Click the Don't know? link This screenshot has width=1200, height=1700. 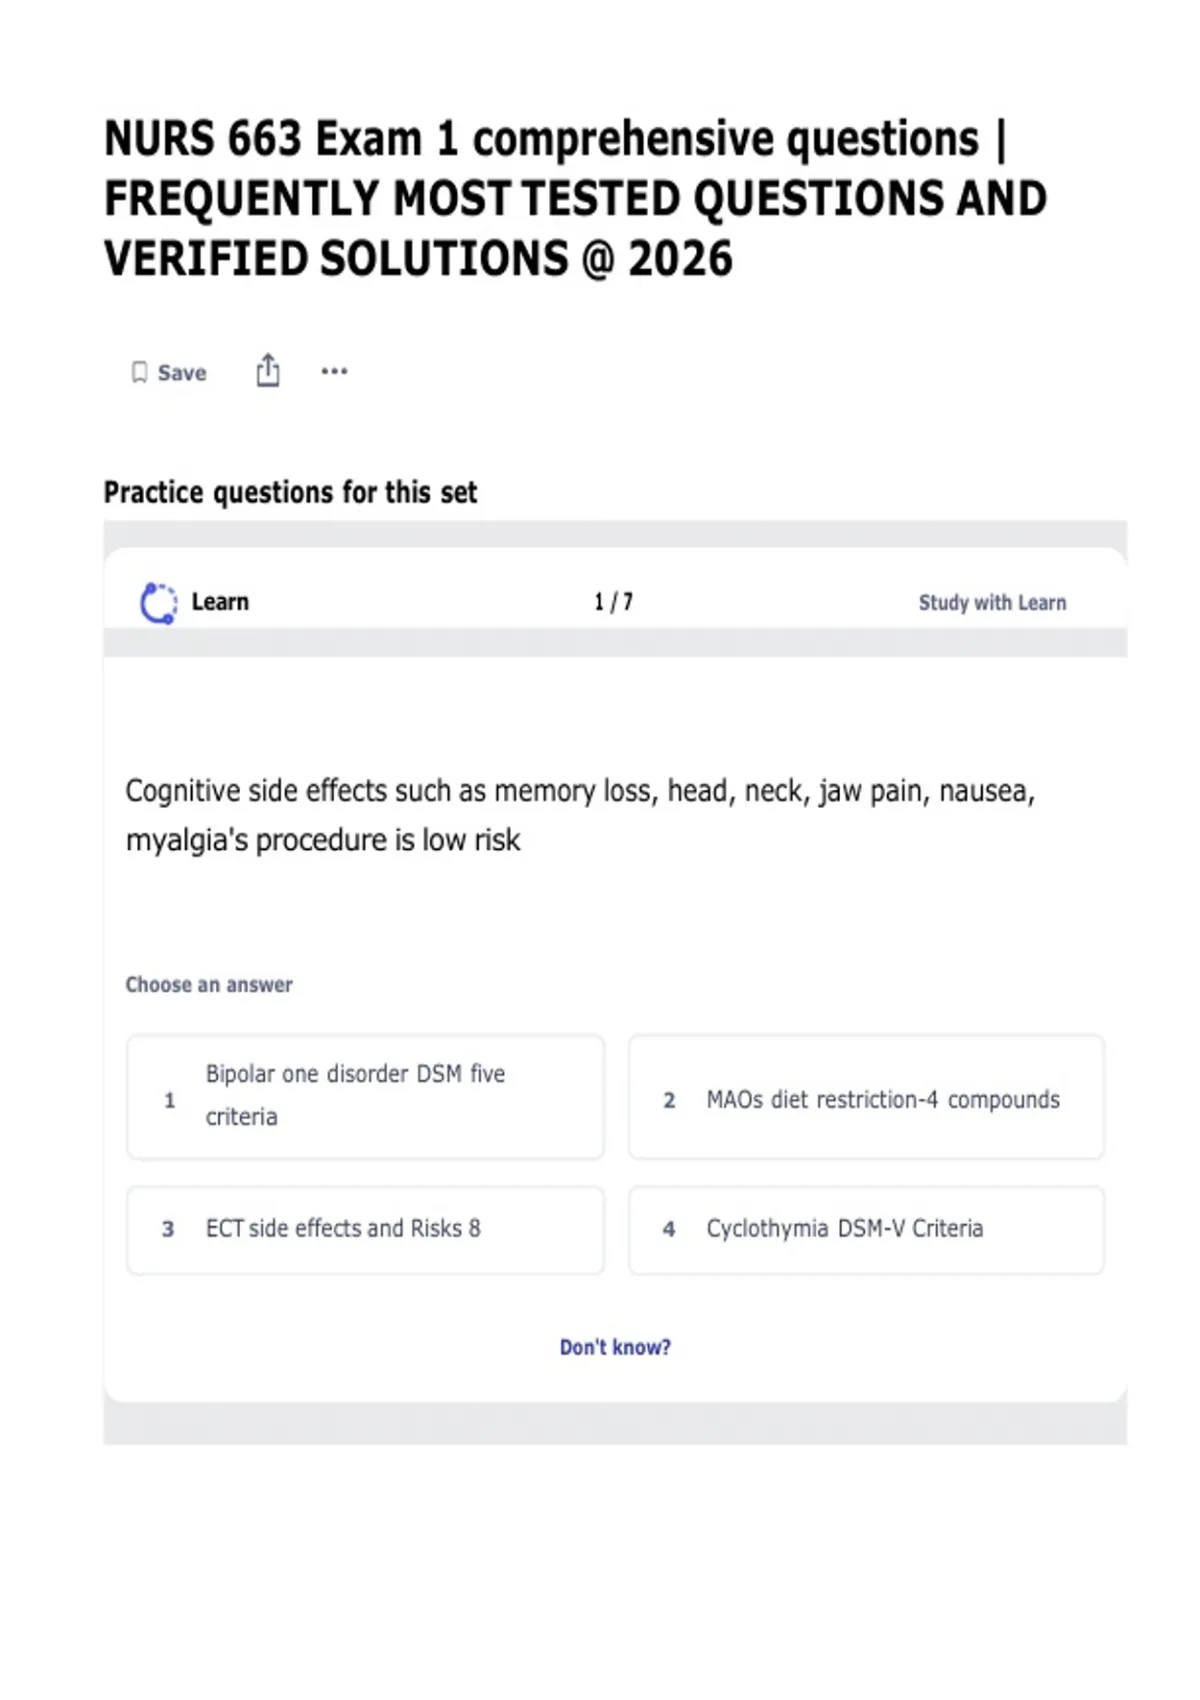(x=615, y=1347)
